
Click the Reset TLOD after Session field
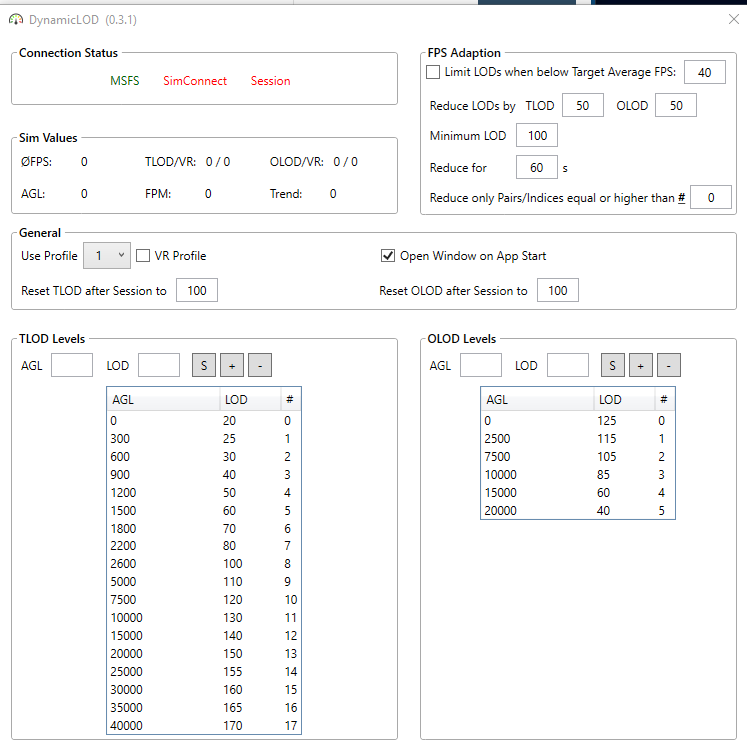coord(197,290)
